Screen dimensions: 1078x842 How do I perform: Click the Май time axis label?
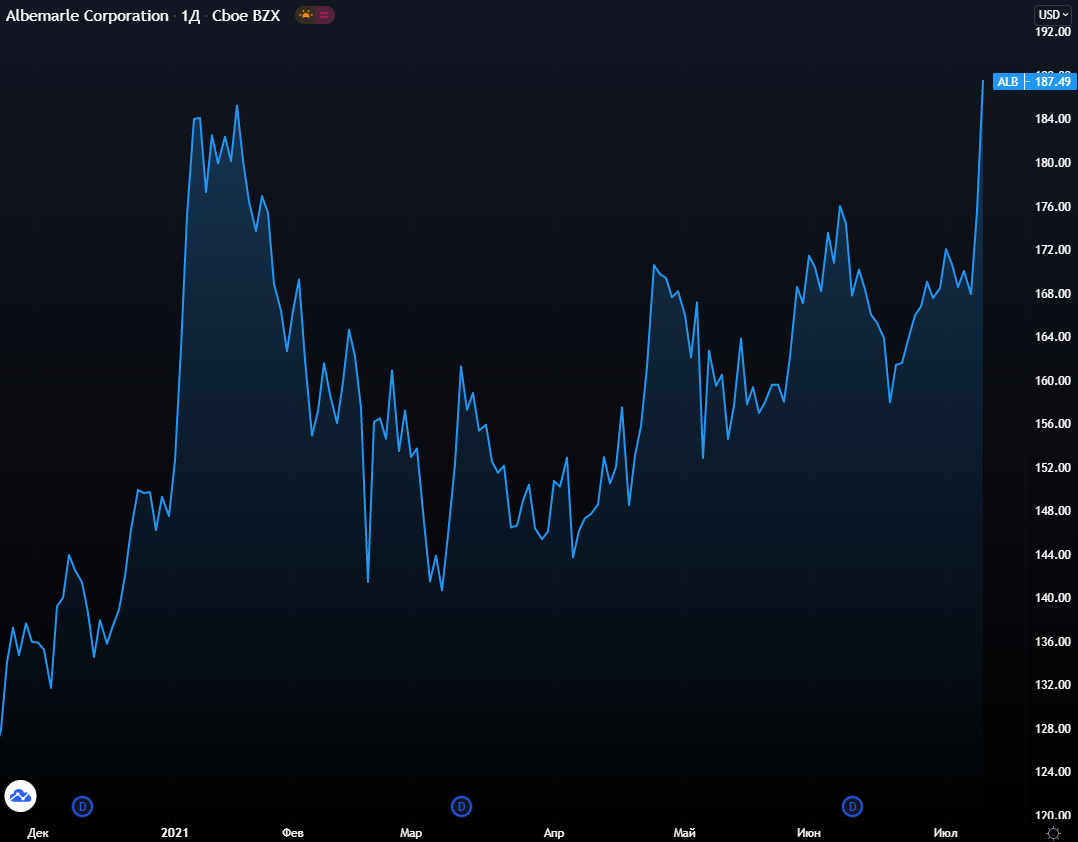(x=685, y=833)
